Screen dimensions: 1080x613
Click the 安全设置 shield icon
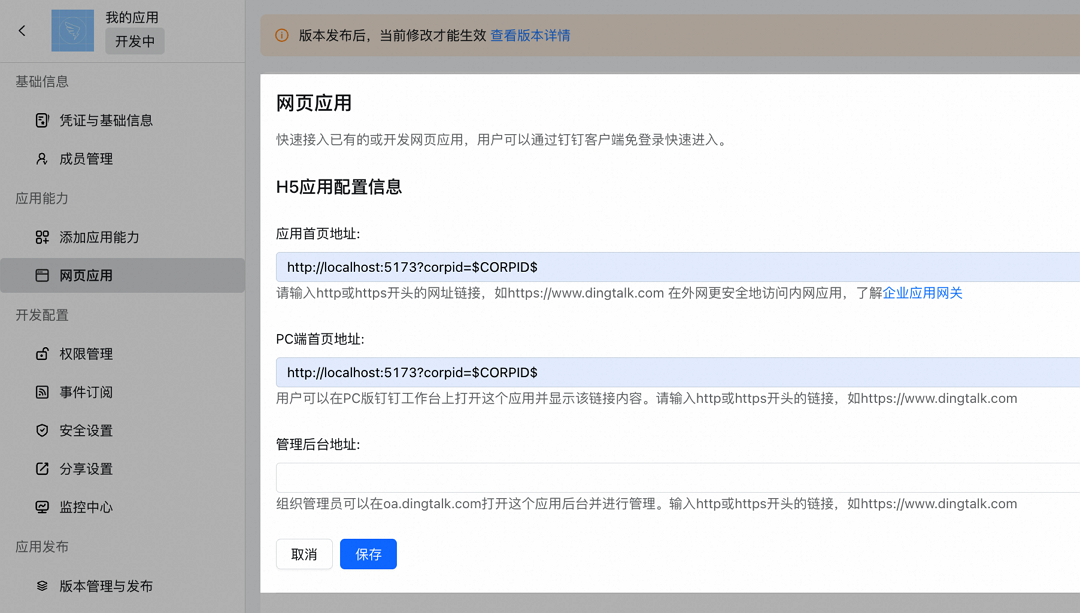[42, 430]
